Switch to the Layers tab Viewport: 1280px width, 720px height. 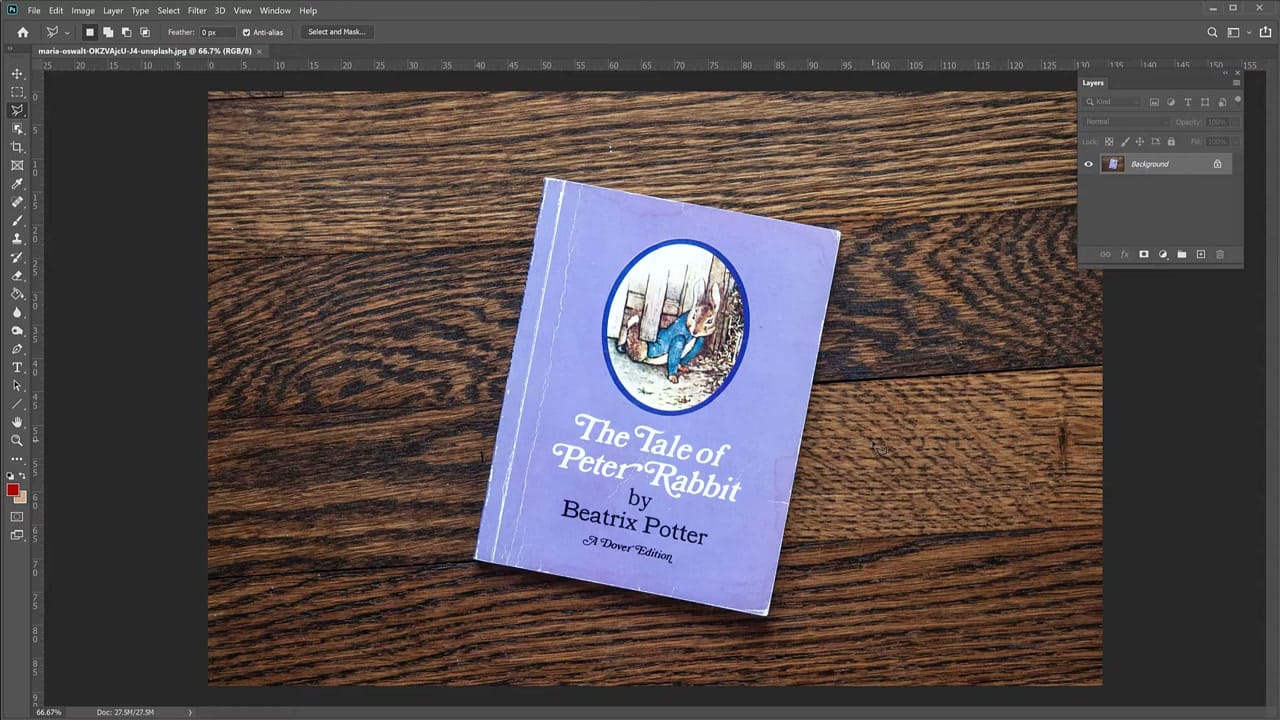[1093, 83]
